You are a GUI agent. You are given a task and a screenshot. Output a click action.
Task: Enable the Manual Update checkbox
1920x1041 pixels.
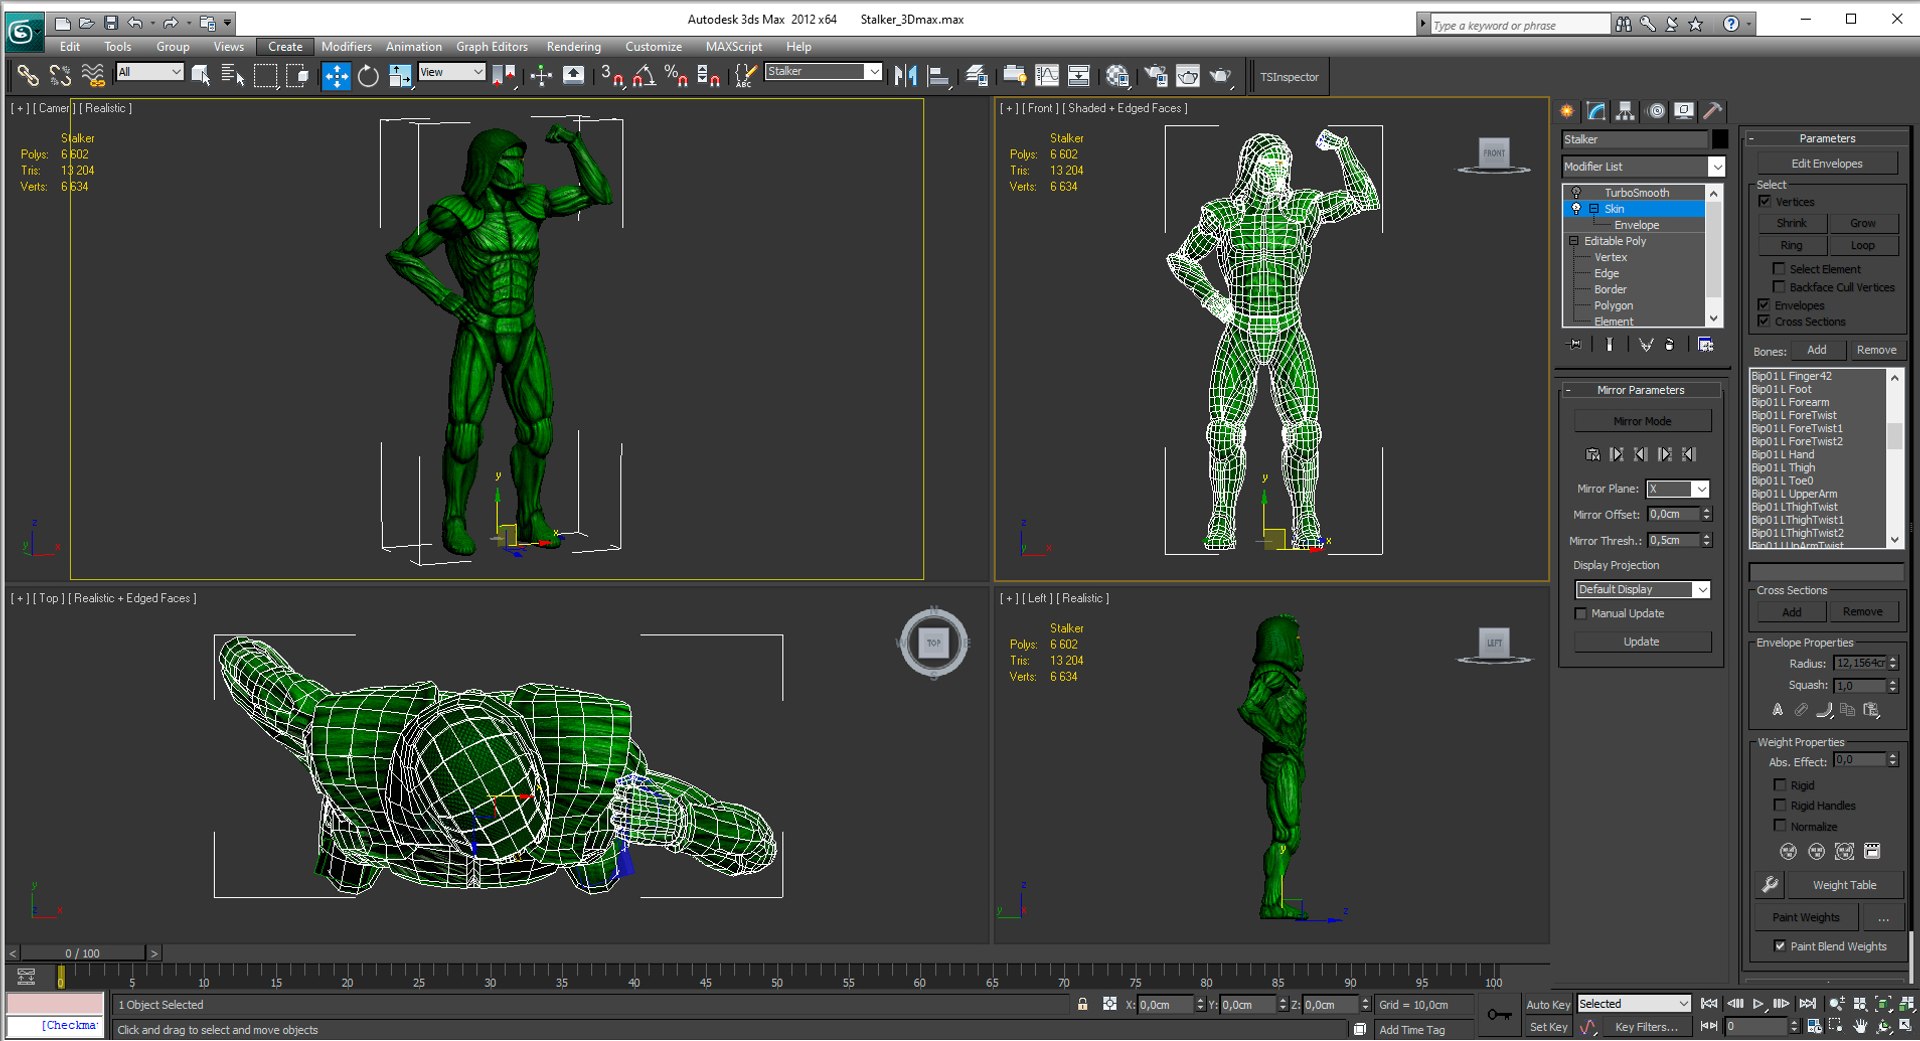(x=1581, y=613)
